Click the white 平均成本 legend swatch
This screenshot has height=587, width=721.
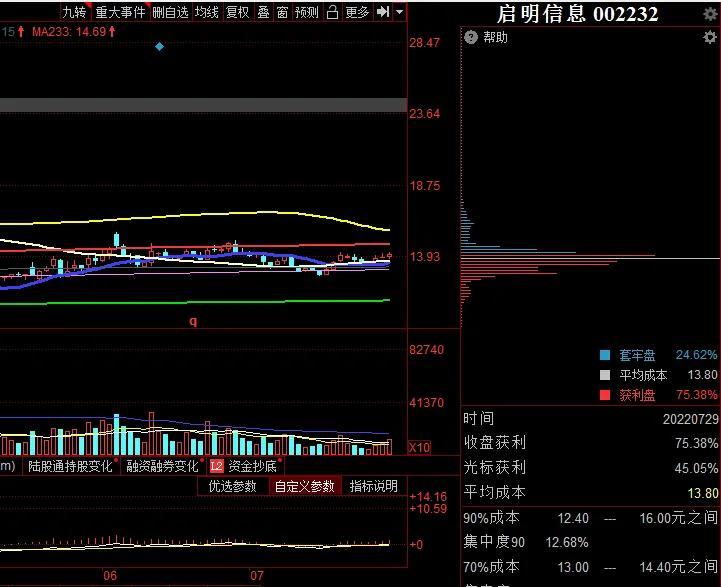605,375
